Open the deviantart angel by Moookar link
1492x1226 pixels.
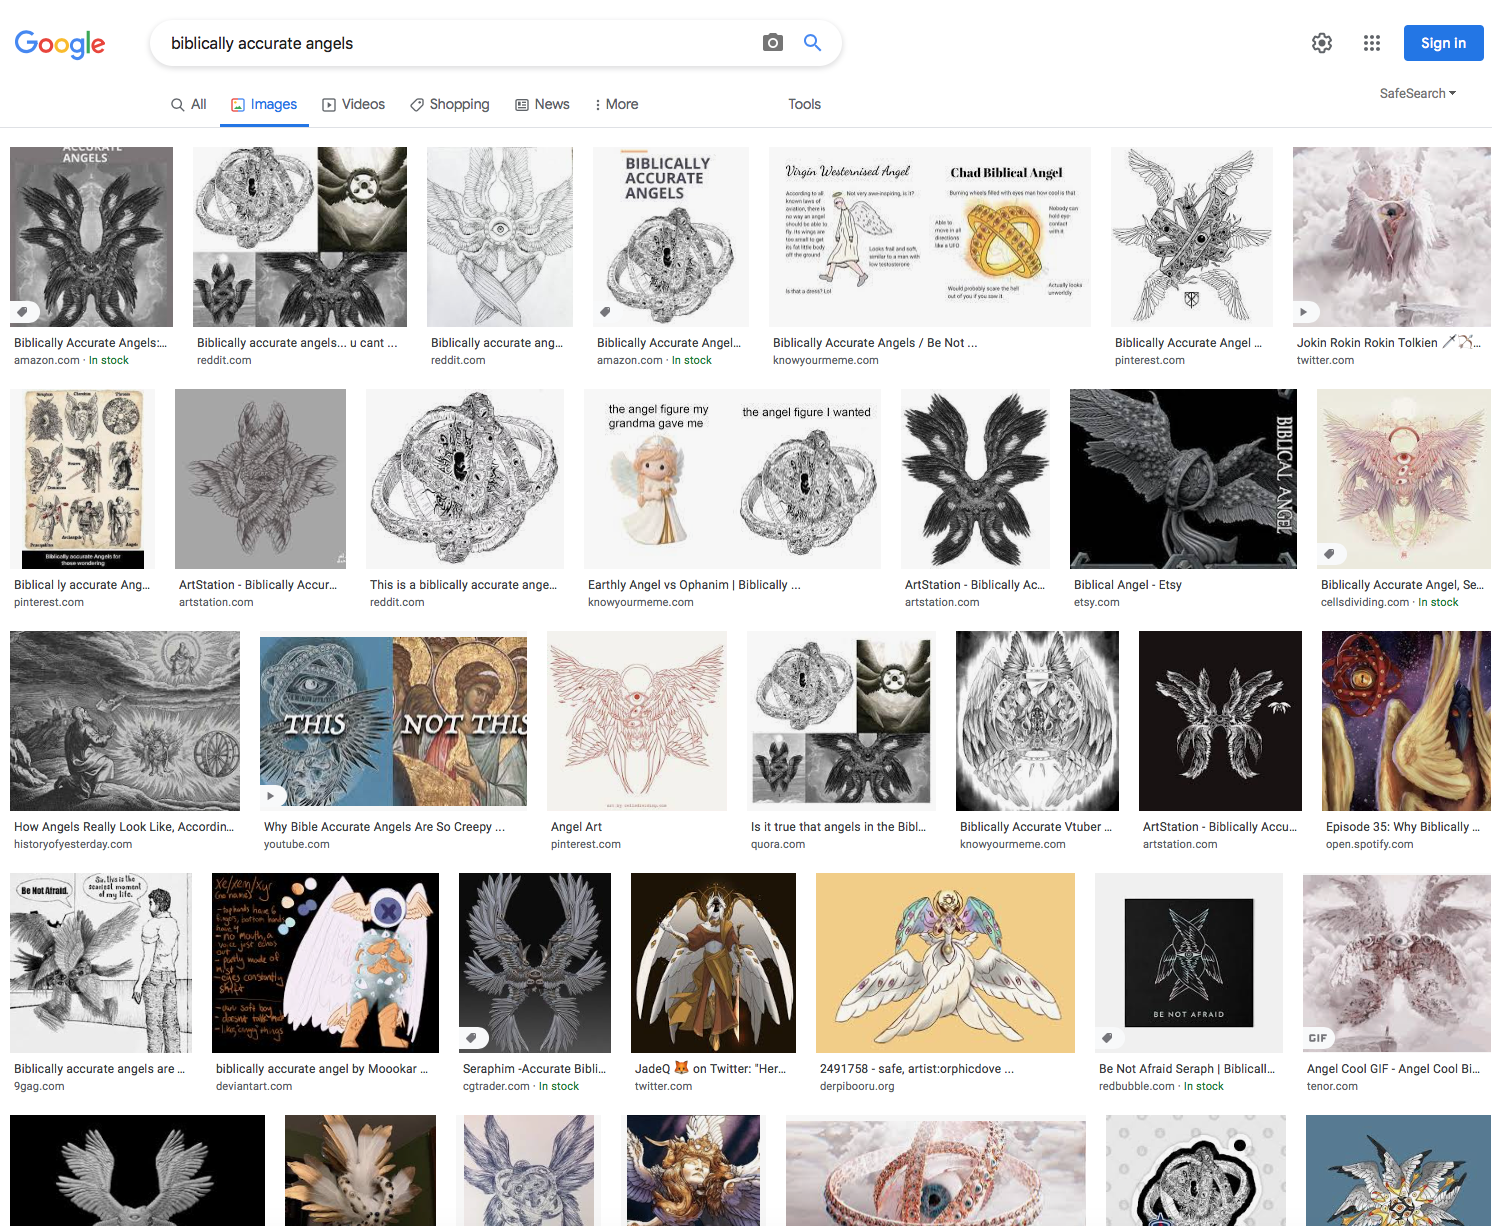[x=322, y=1069]
